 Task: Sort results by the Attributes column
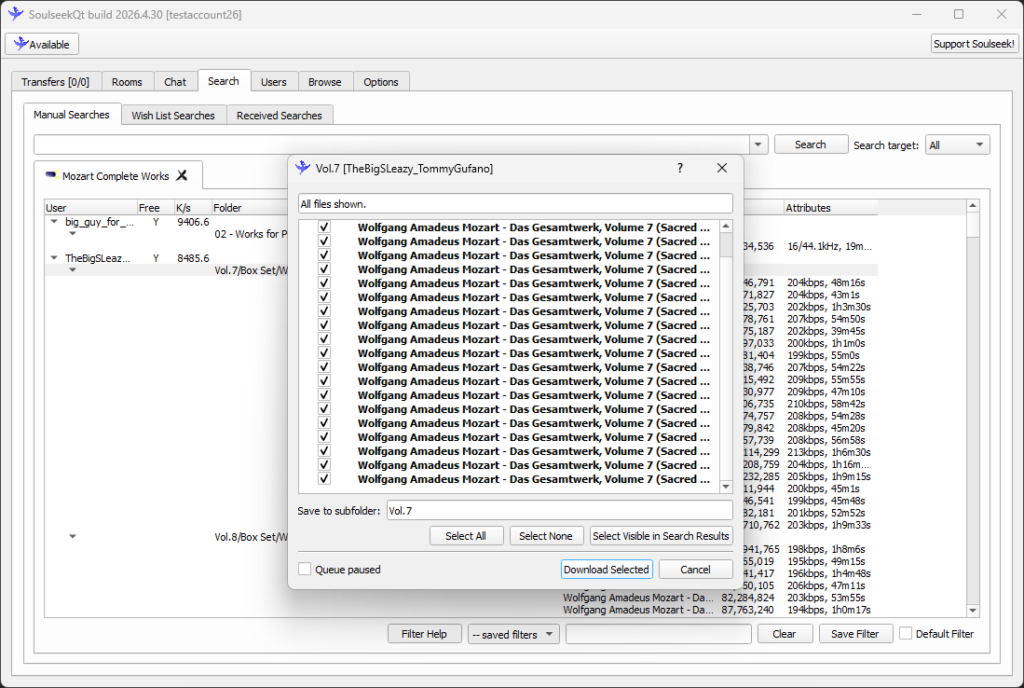pos(830,208)
